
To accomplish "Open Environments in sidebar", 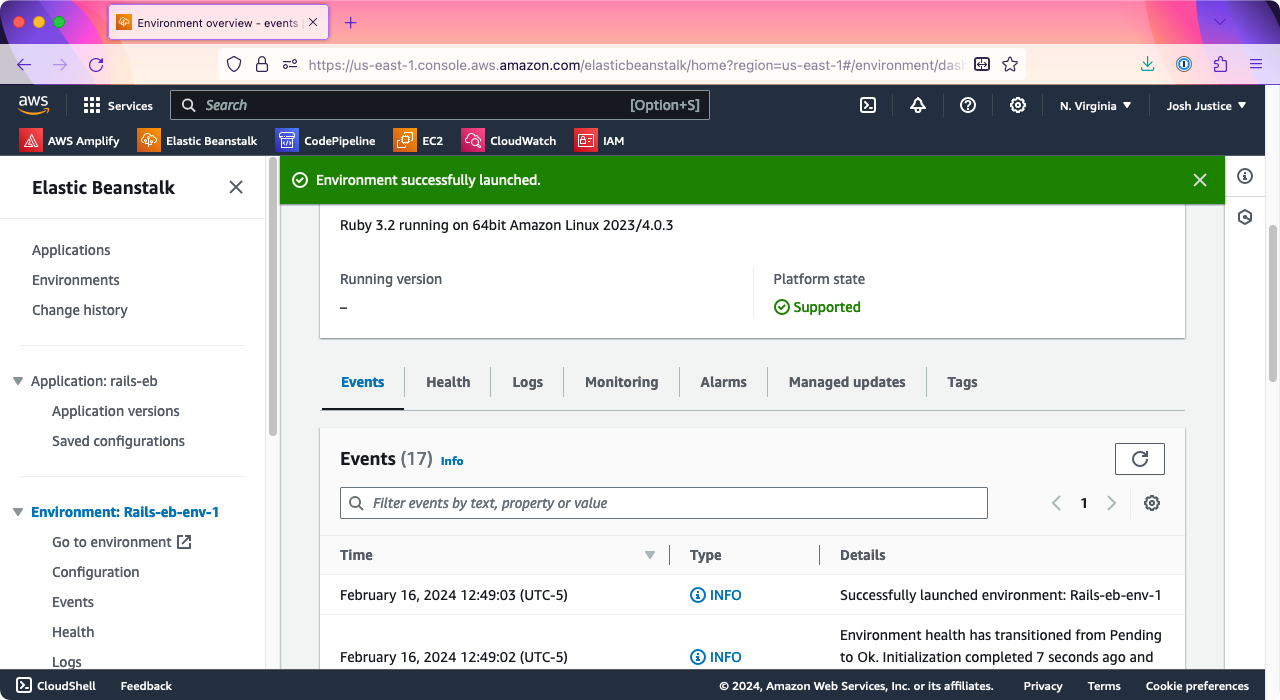I will coord(76,280).
